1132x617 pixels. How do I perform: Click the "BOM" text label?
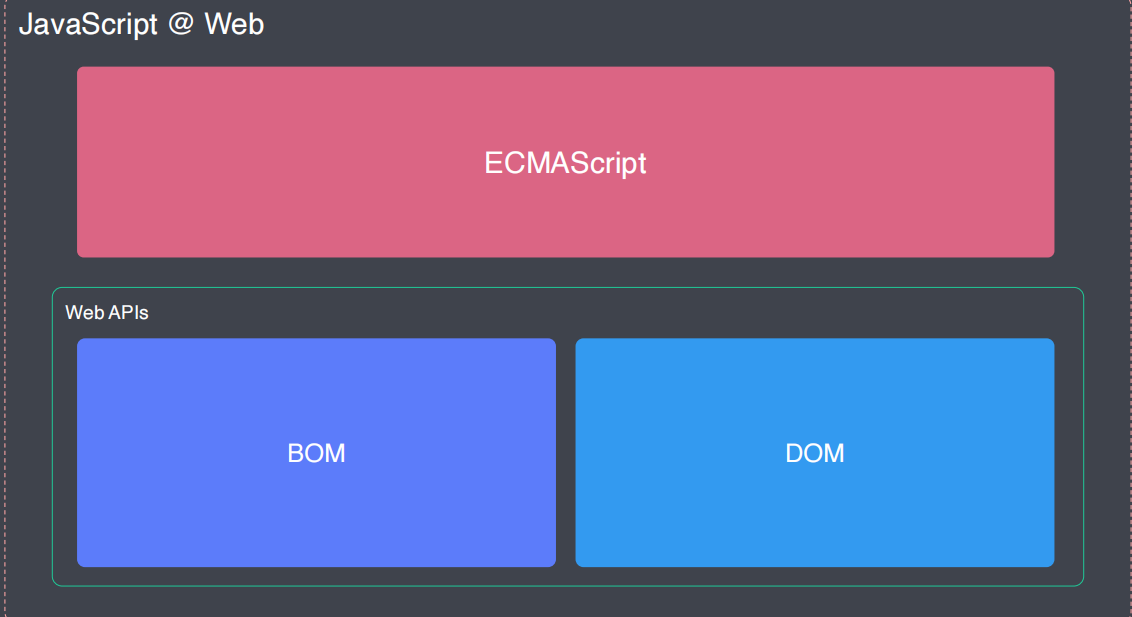316,453
